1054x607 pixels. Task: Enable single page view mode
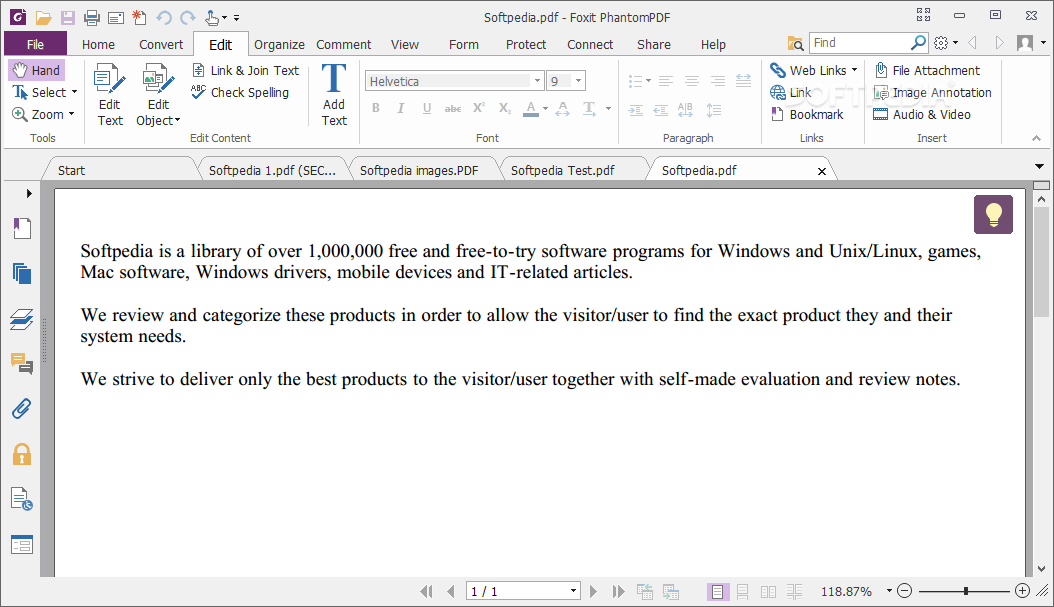[717, 592]
